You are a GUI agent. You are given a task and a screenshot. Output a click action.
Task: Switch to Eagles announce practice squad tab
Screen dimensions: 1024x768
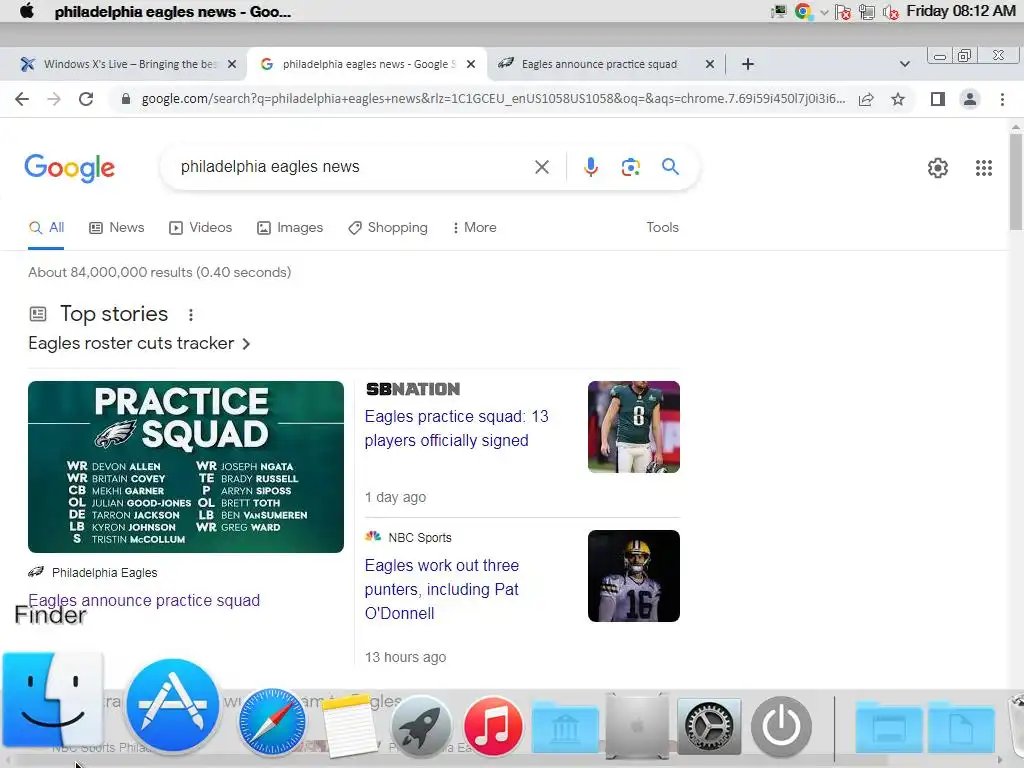(599, 64)
